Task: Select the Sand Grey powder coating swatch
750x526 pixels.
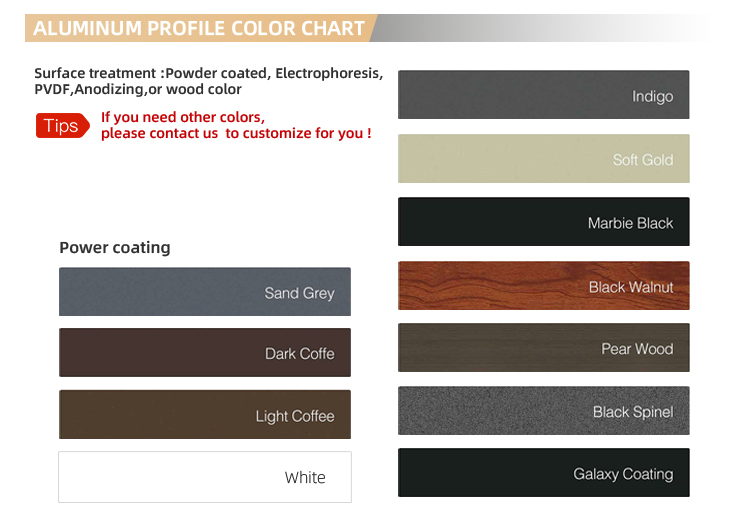Action: coord(205,292)
